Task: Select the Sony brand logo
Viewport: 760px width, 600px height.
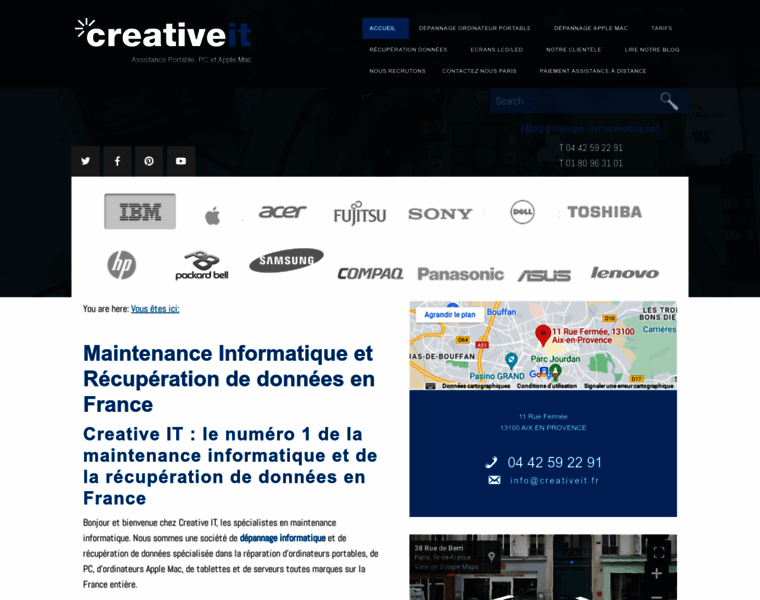Action: point(440,214)
